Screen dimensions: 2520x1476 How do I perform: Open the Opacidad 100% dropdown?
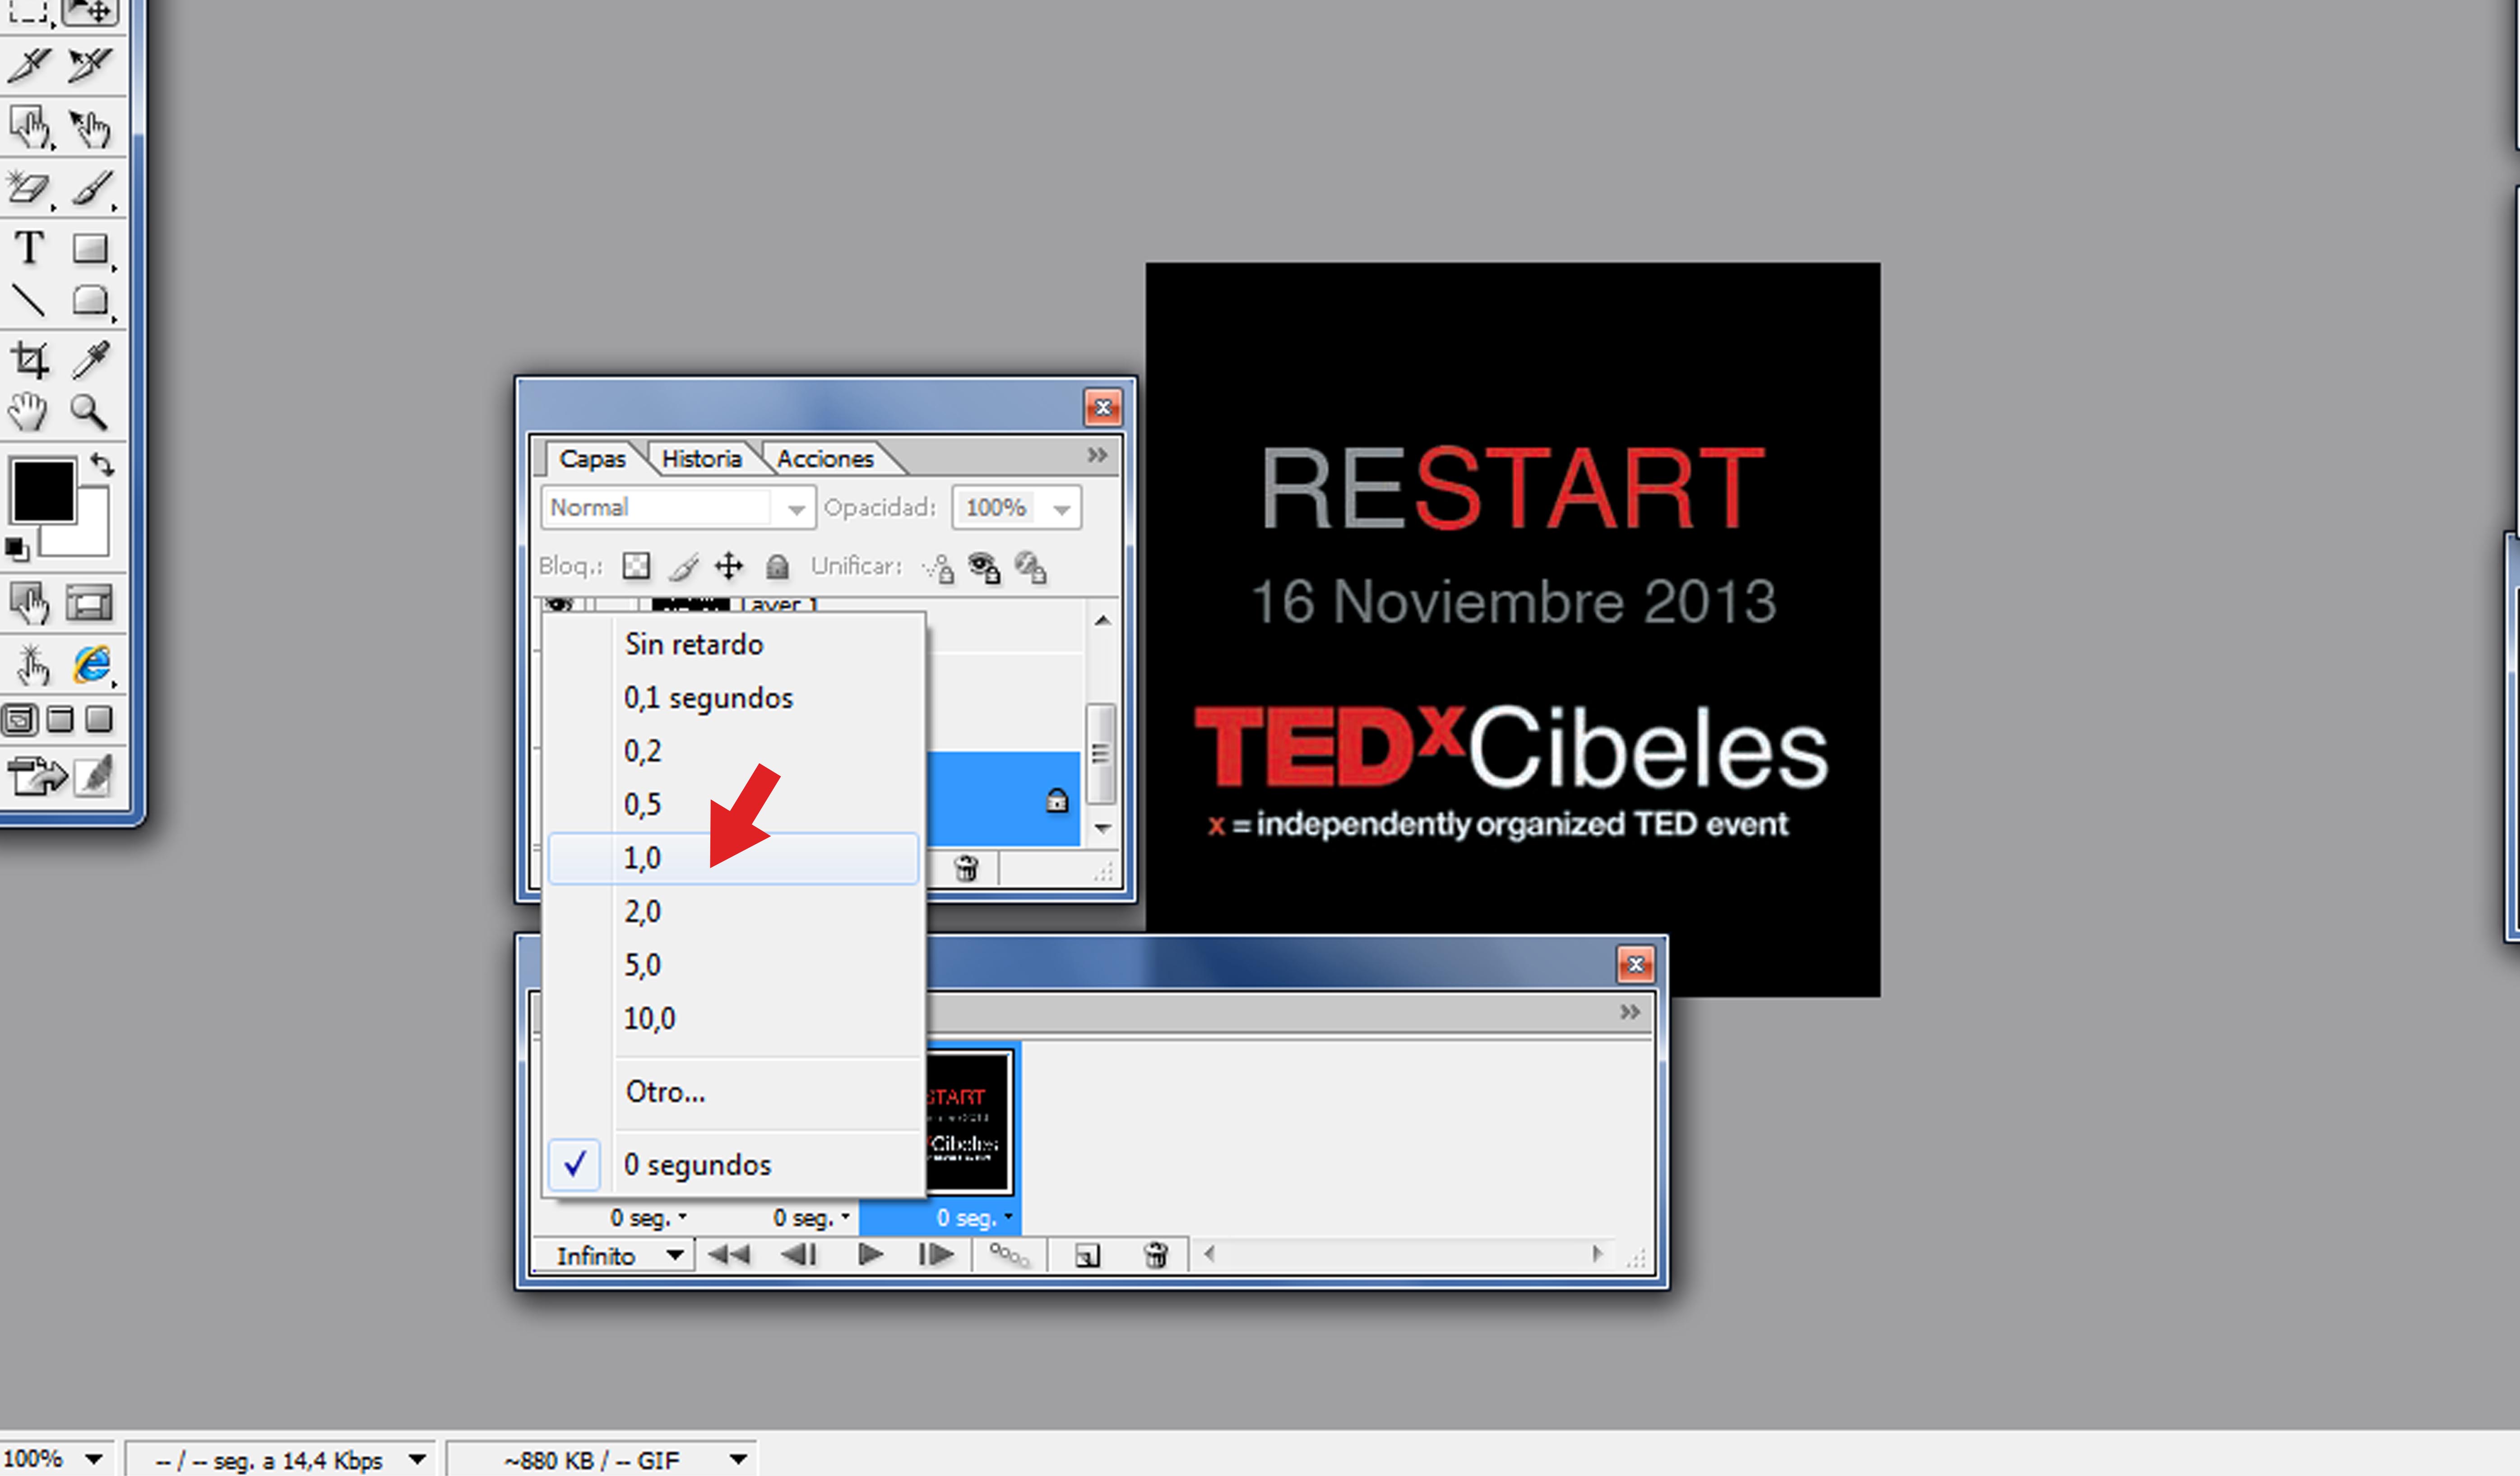point(1061,509)
